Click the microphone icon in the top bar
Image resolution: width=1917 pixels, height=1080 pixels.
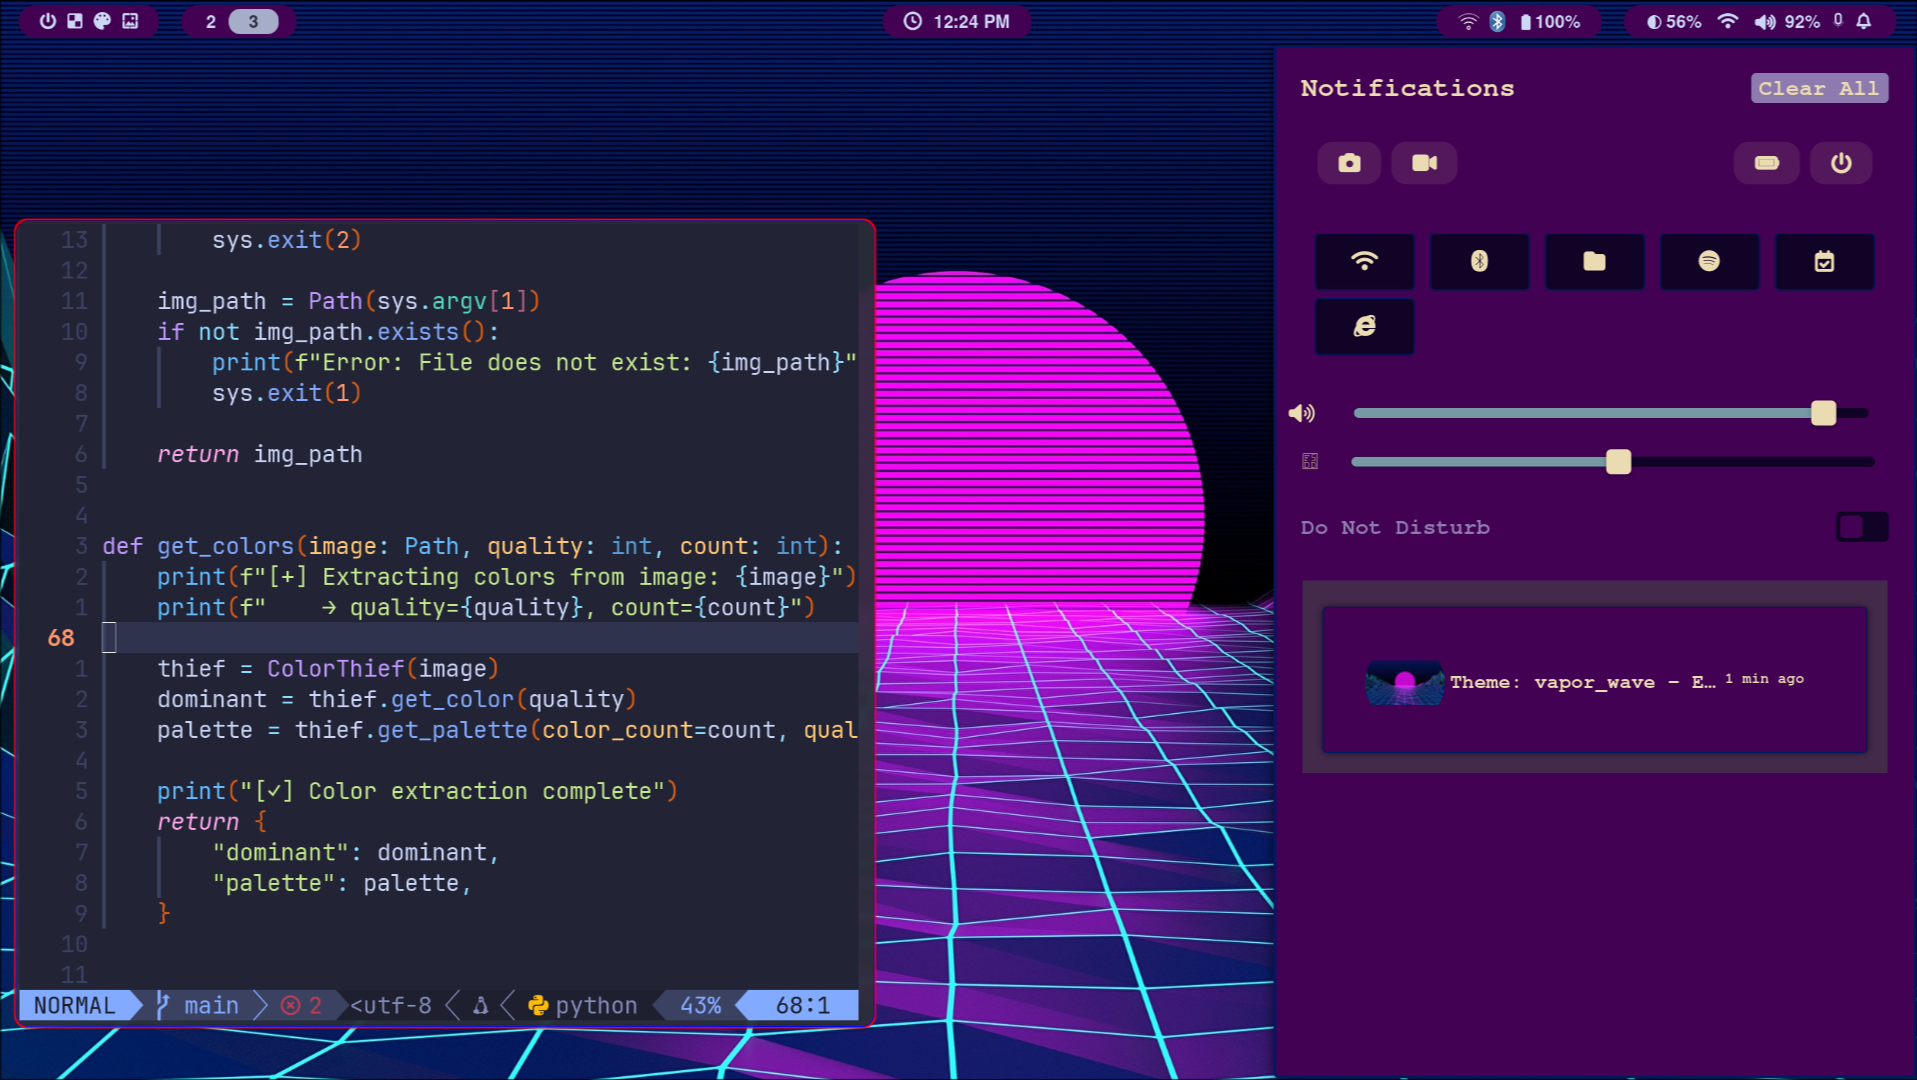pyautogui.click(x=1838, y=20)
